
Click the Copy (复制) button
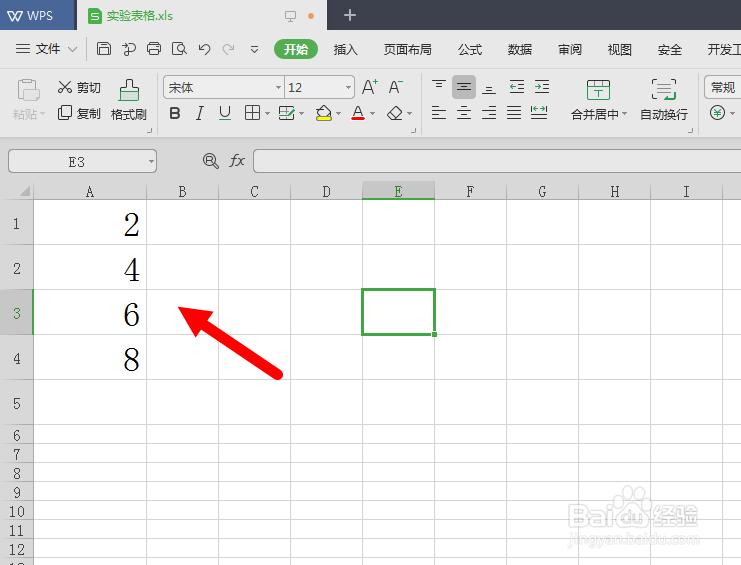pyautogui.click(x=79, y=113)
